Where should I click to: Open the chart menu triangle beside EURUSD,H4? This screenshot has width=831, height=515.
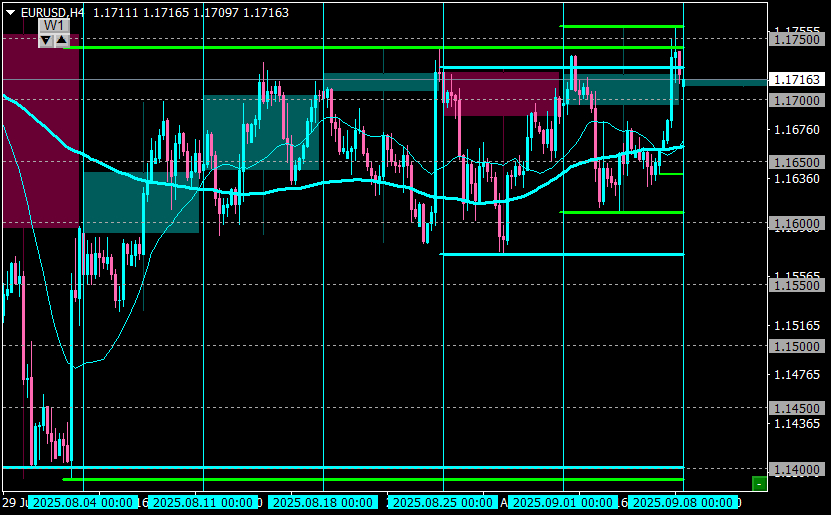coord(11,13)
